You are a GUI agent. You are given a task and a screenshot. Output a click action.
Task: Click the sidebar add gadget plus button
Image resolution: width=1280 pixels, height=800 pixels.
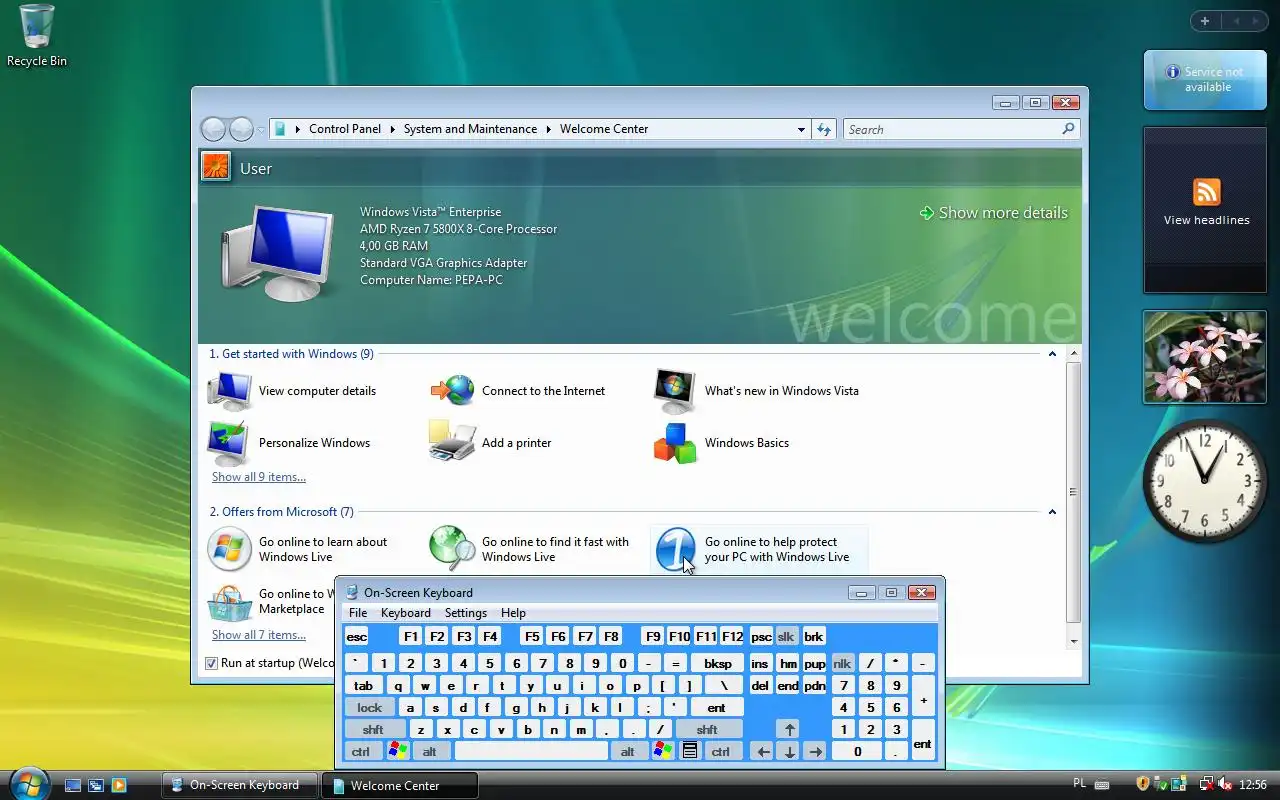coord(1205,21)
